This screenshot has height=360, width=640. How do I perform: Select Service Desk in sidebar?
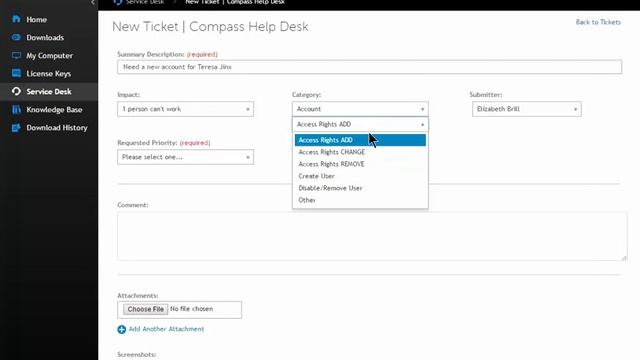(x=49, y=91)
